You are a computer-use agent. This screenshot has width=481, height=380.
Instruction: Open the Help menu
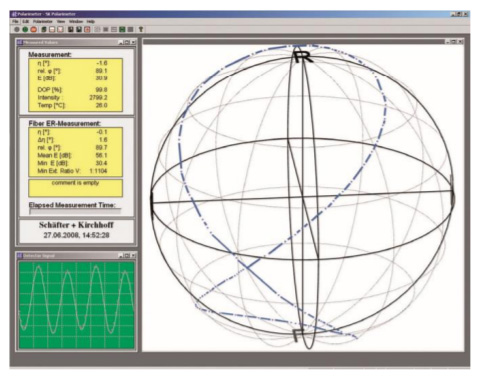91,22
